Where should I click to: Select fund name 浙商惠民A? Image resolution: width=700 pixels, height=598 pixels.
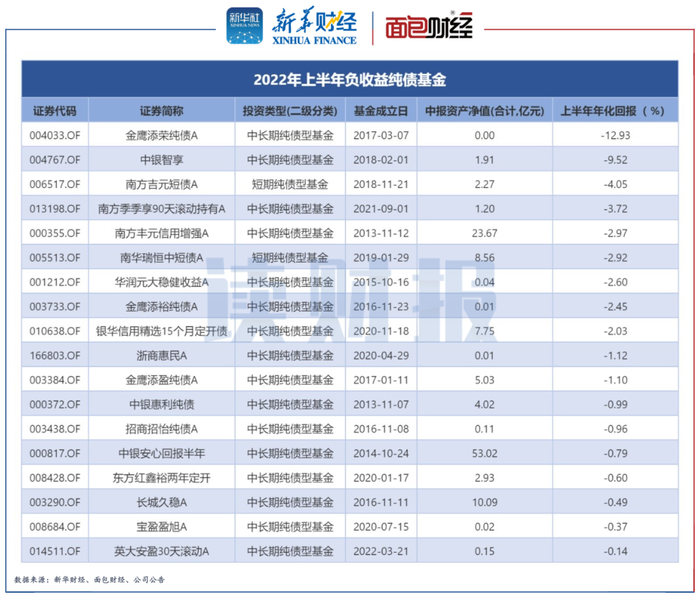pos(162,356)
